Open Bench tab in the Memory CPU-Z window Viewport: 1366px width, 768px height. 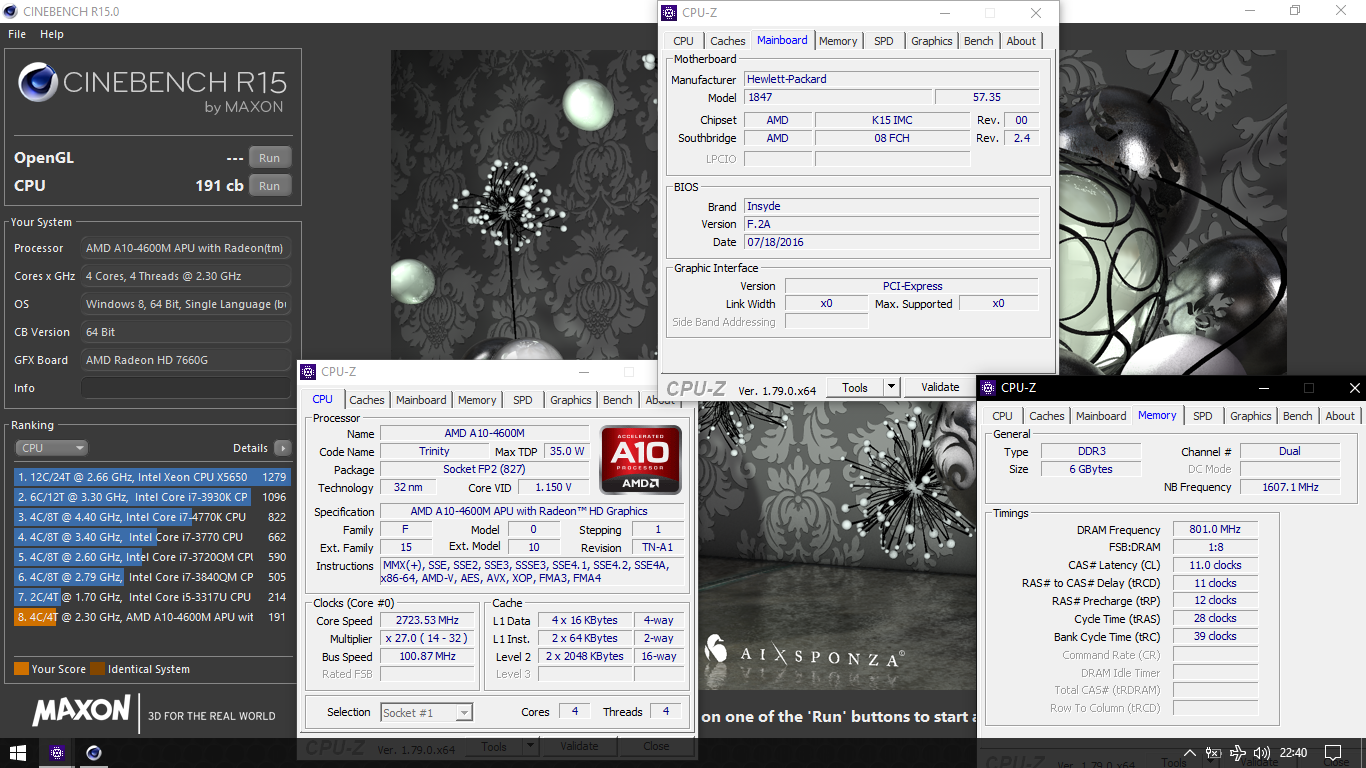(x=1298, y=416)
